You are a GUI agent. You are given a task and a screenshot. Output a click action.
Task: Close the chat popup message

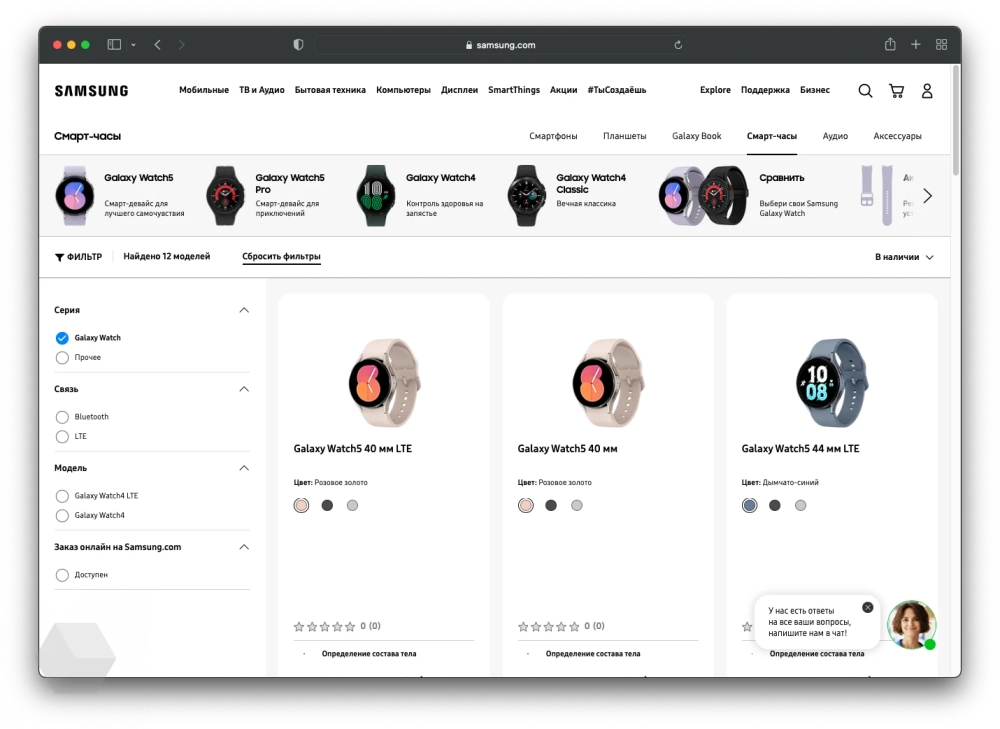tap(867, 607)
